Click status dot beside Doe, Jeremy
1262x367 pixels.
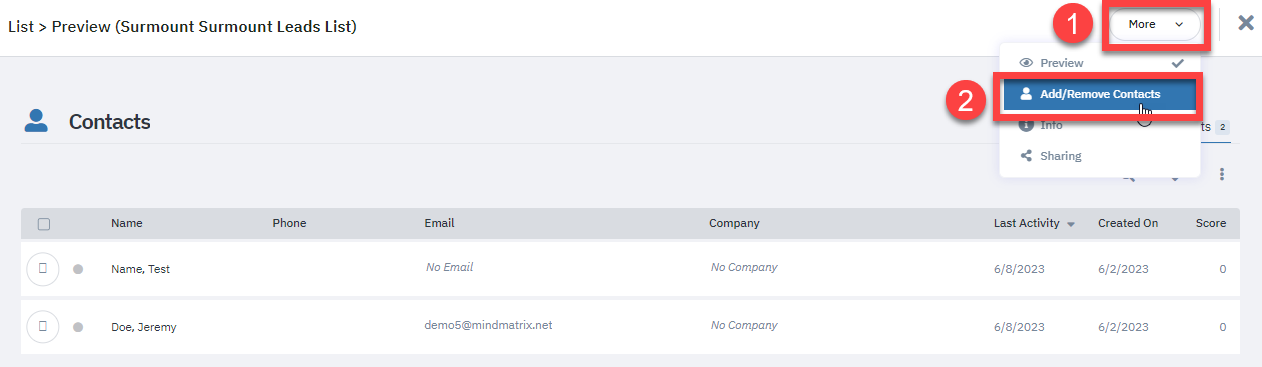tap(78, 327)
